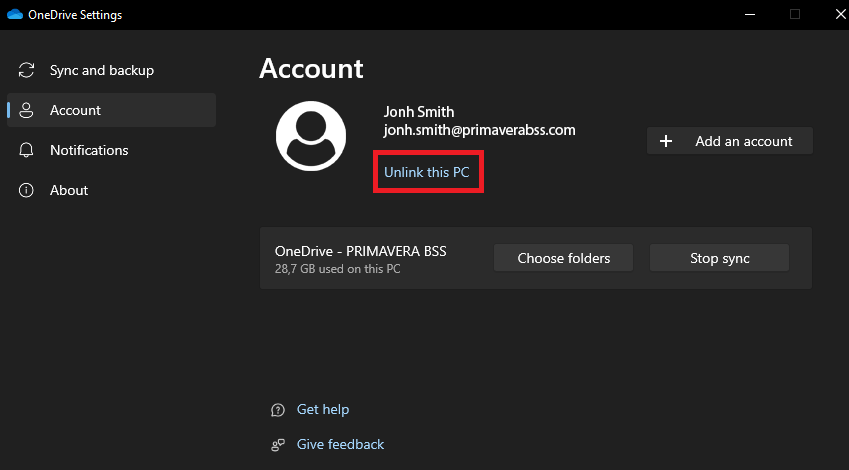Switch to the Notifications page
The width and height of the screenshot is (849, 470).
[x=112, y=151]
